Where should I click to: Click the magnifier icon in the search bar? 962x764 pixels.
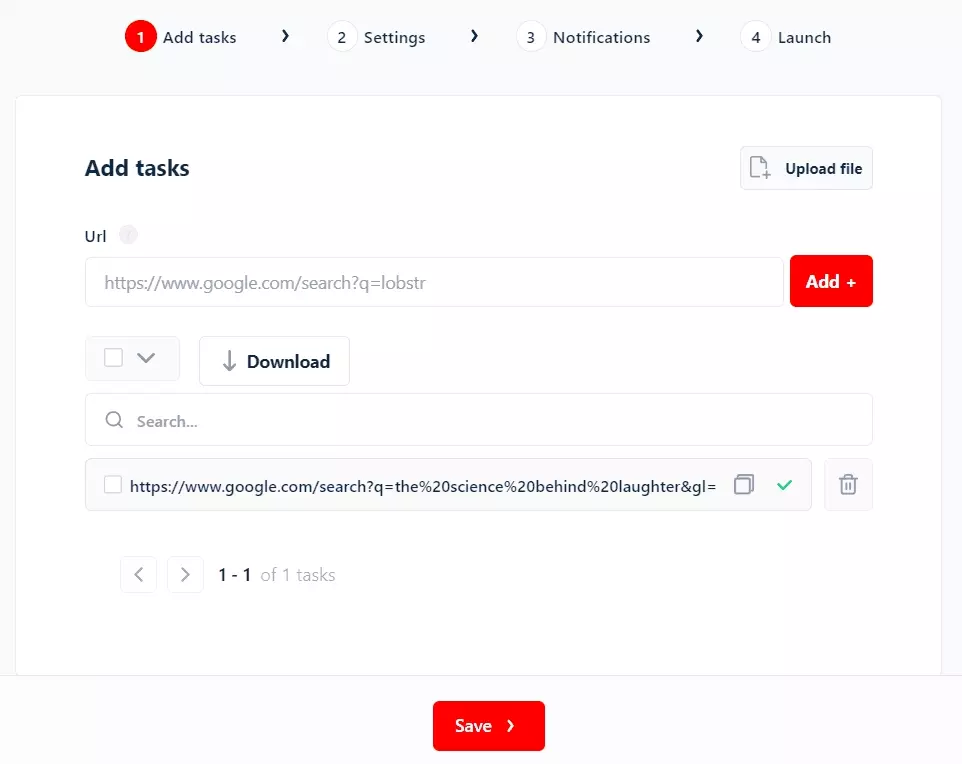pos(114,420)
